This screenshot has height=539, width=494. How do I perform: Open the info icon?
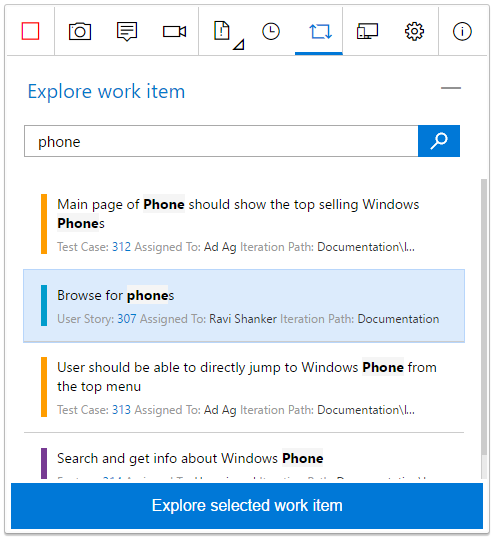(x=462, y=31)
